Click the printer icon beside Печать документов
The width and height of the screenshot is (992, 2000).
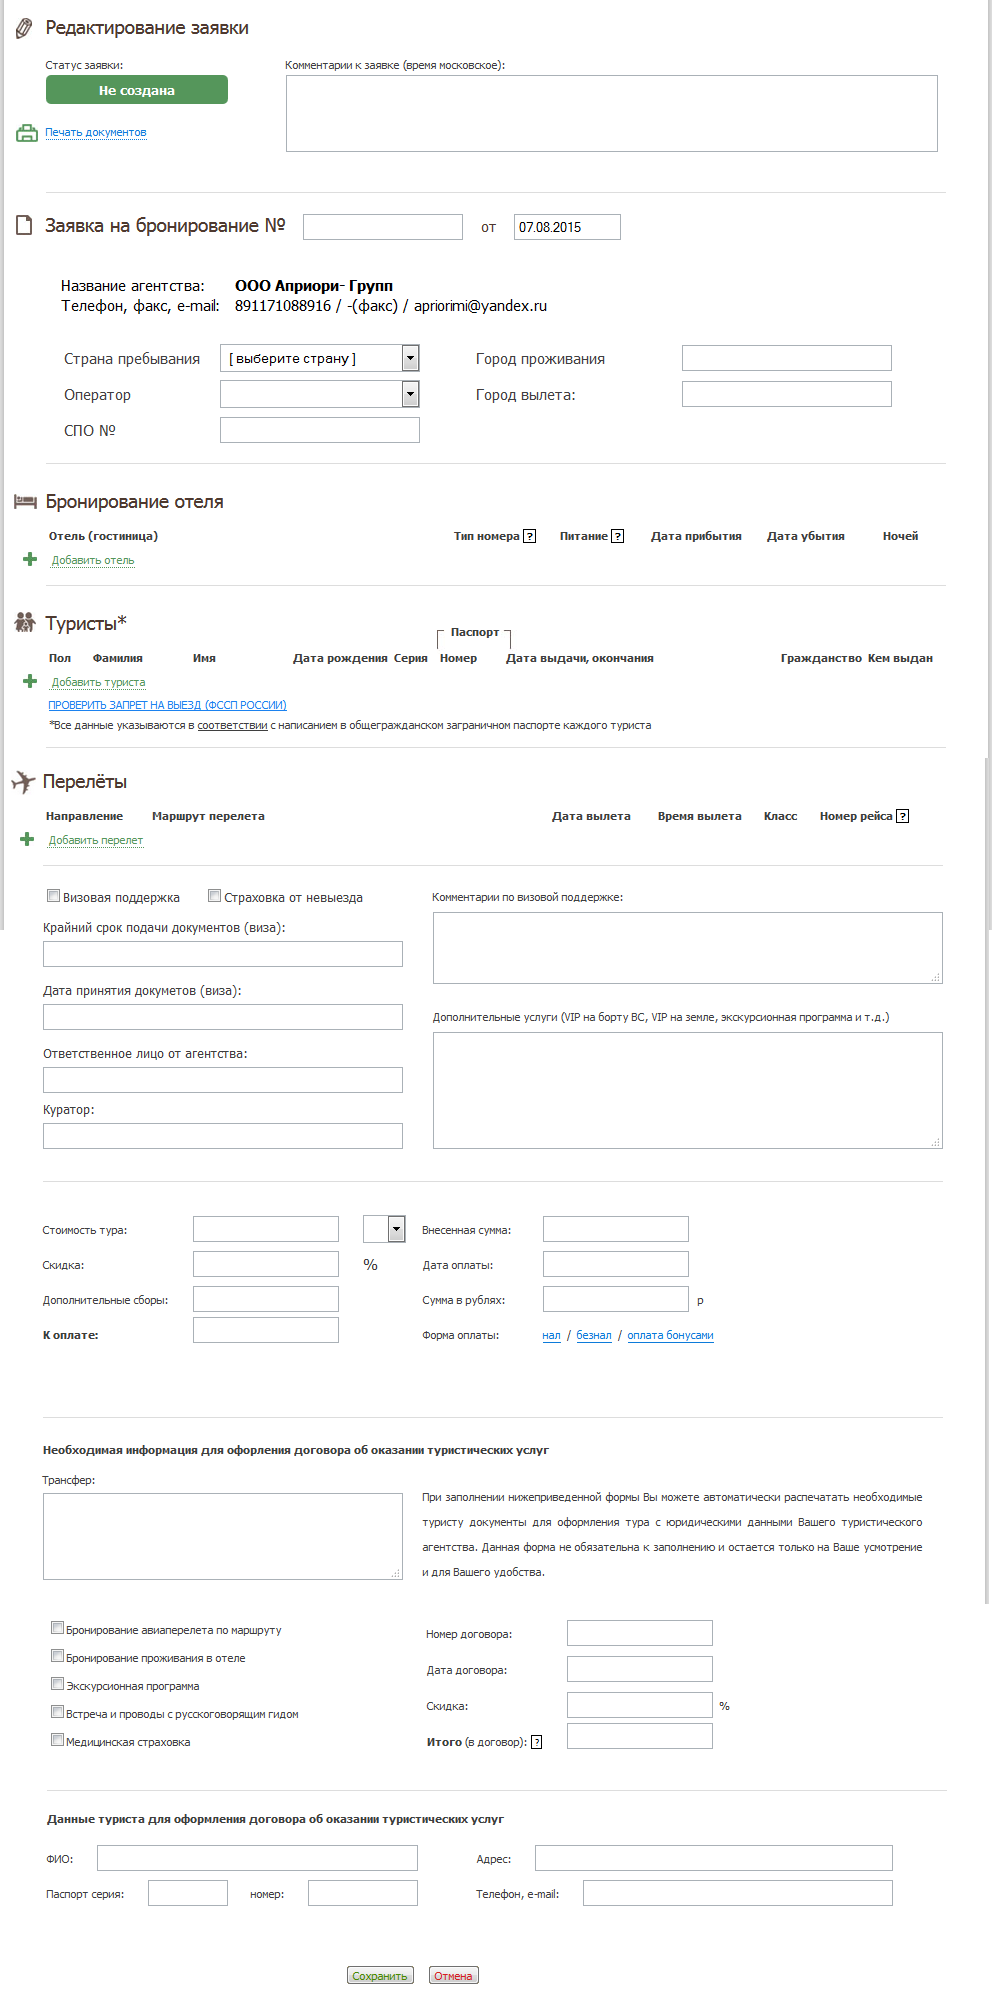(26, 133)
